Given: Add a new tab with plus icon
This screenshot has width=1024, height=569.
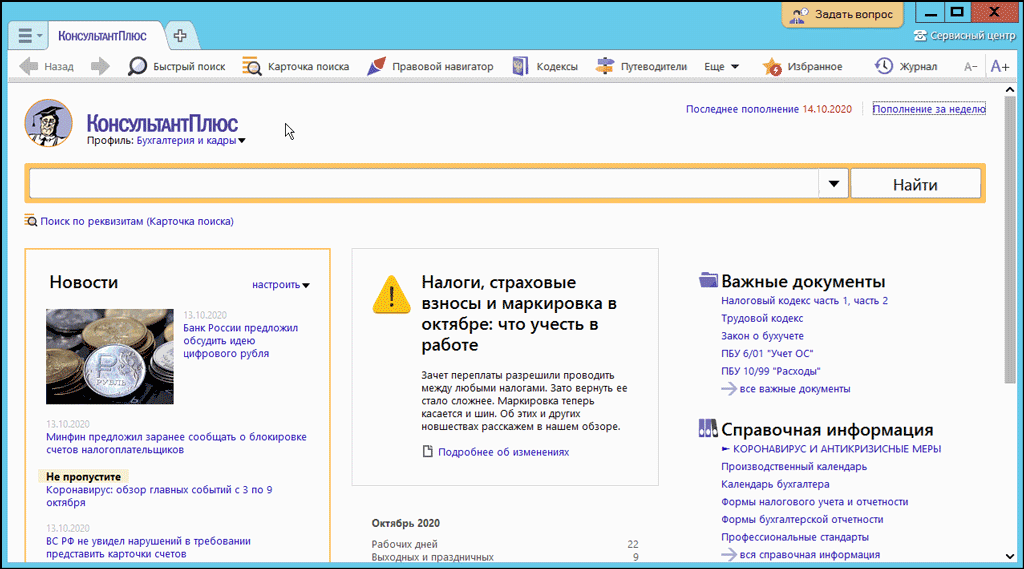Looking at the screenshot, I should [180, 35].
